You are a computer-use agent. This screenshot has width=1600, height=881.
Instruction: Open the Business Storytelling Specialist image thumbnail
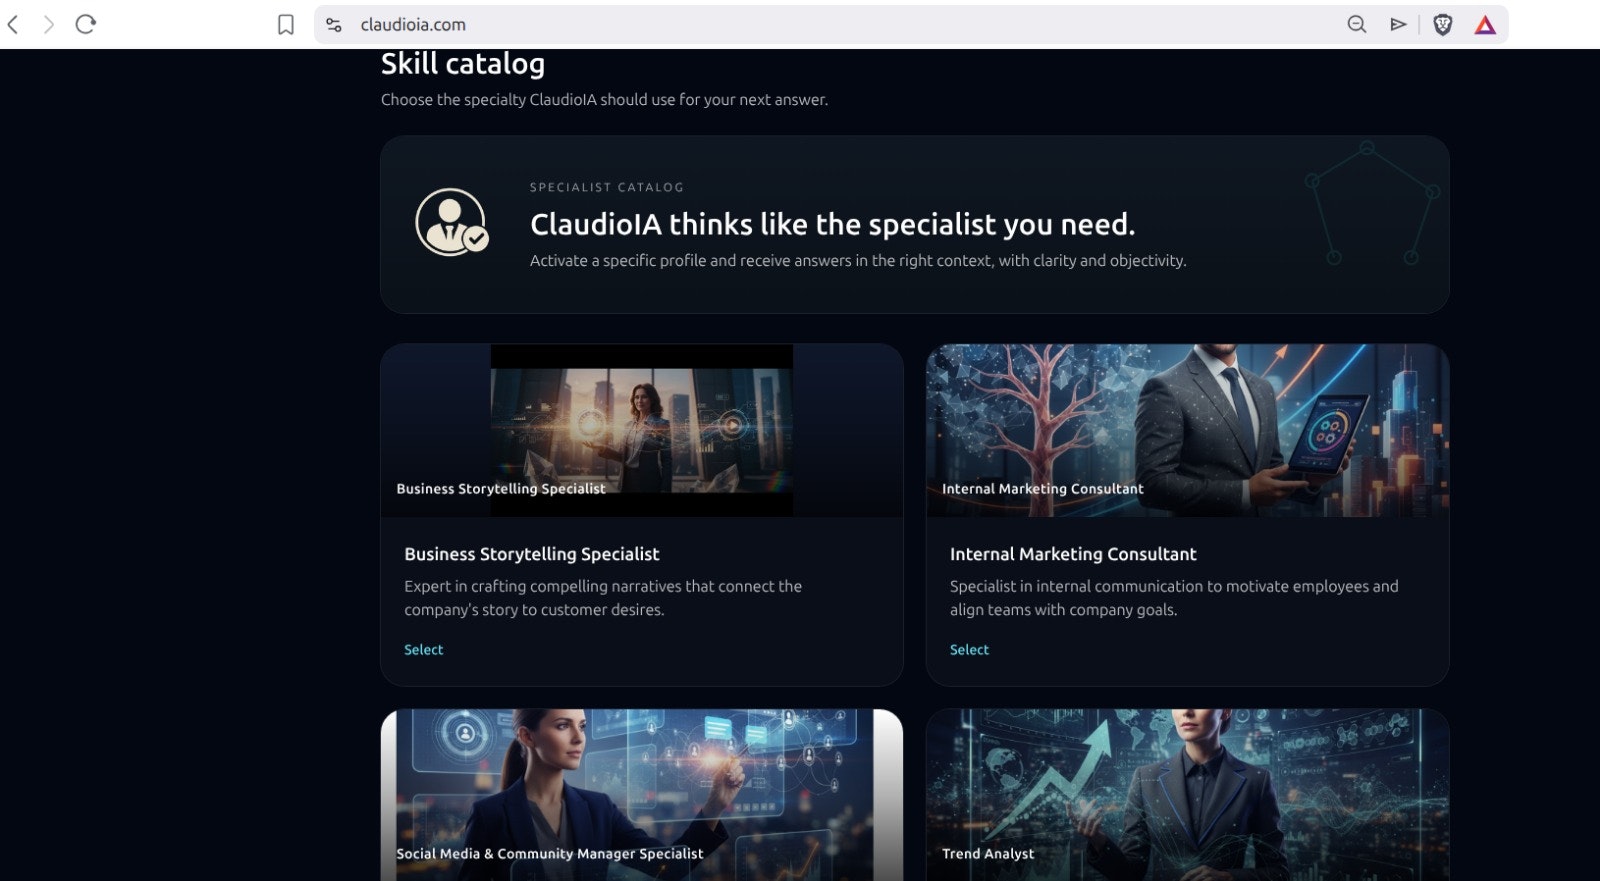point(642,430)
